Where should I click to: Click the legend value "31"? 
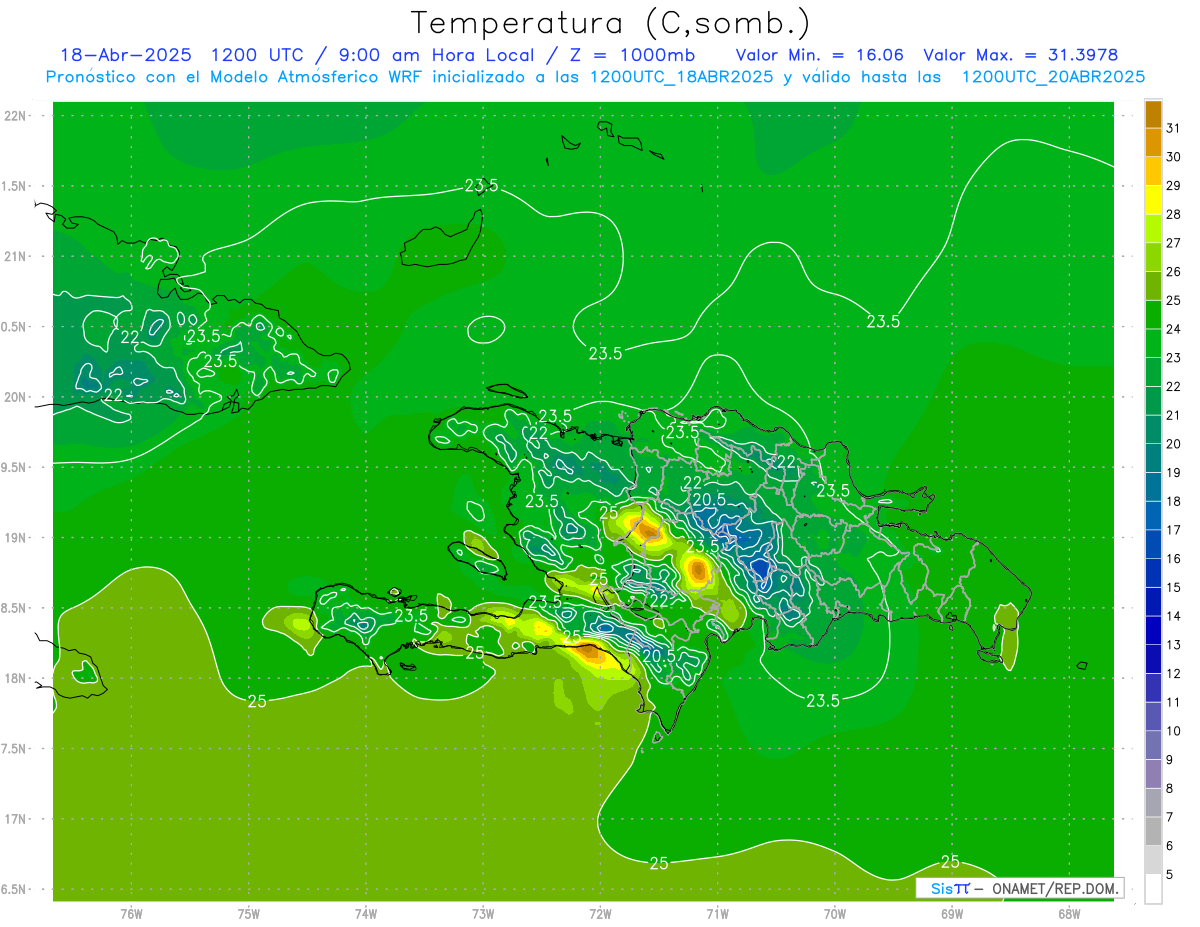1173,127
